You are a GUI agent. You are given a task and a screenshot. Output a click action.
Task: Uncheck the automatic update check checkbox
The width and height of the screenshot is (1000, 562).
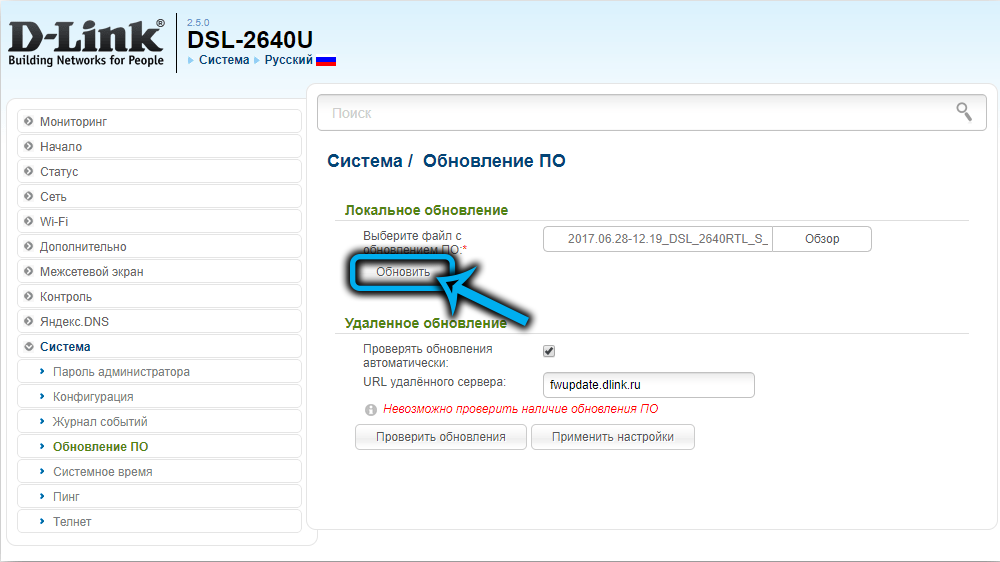548,351
